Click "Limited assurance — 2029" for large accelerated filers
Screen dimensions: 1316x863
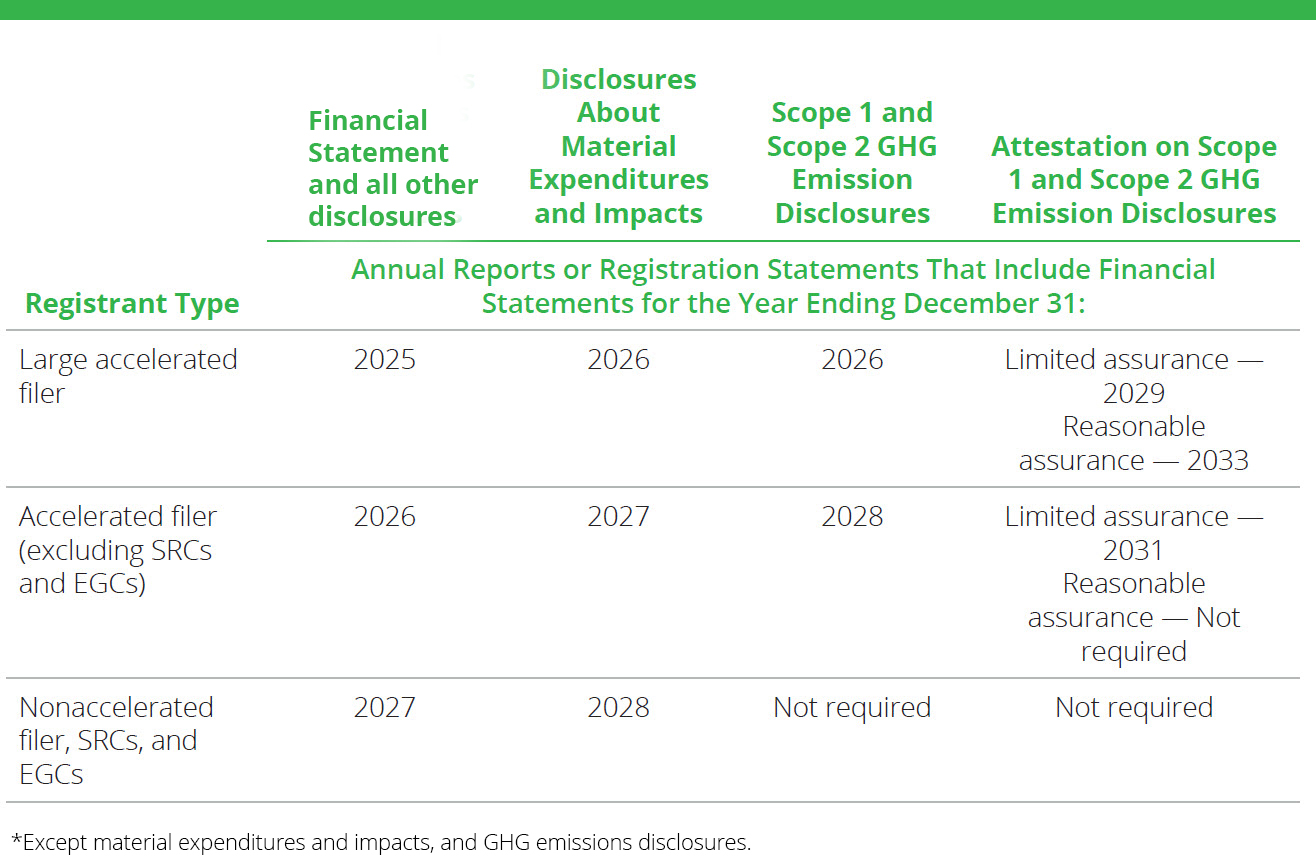pos(1133,376)
